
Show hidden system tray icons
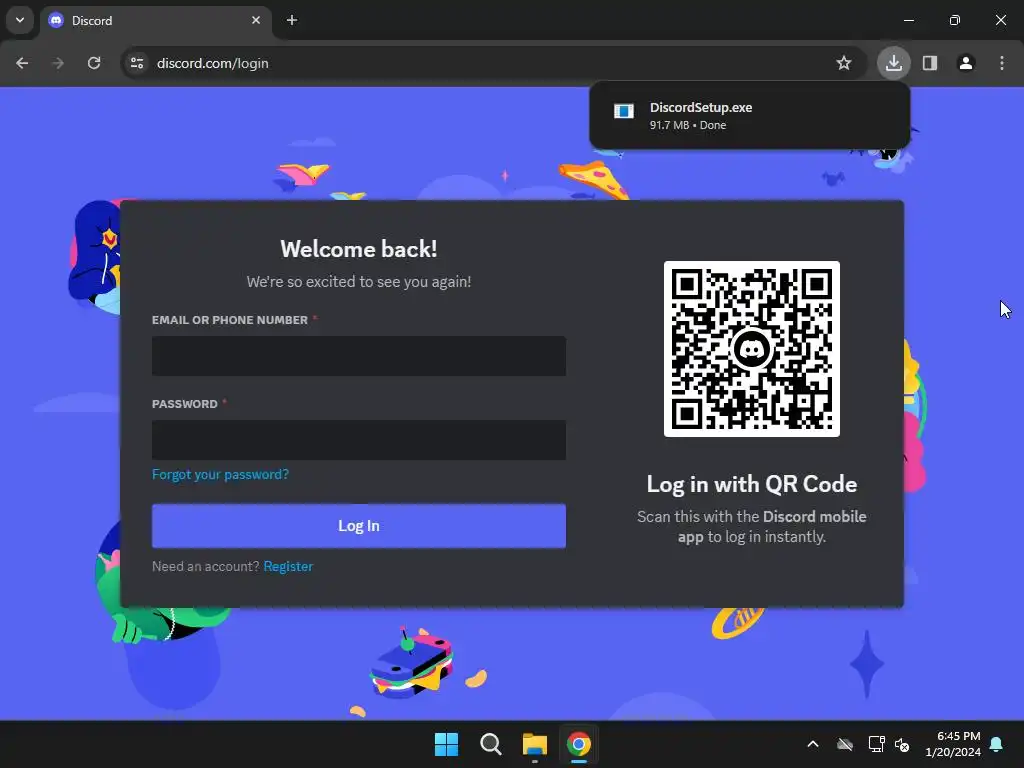(813, 744)
